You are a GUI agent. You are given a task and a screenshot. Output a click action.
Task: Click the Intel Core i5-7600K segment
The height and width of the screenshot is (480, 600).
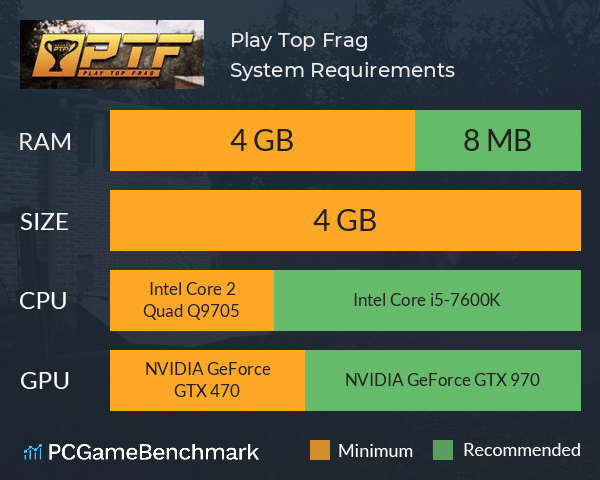coord(427,300)
